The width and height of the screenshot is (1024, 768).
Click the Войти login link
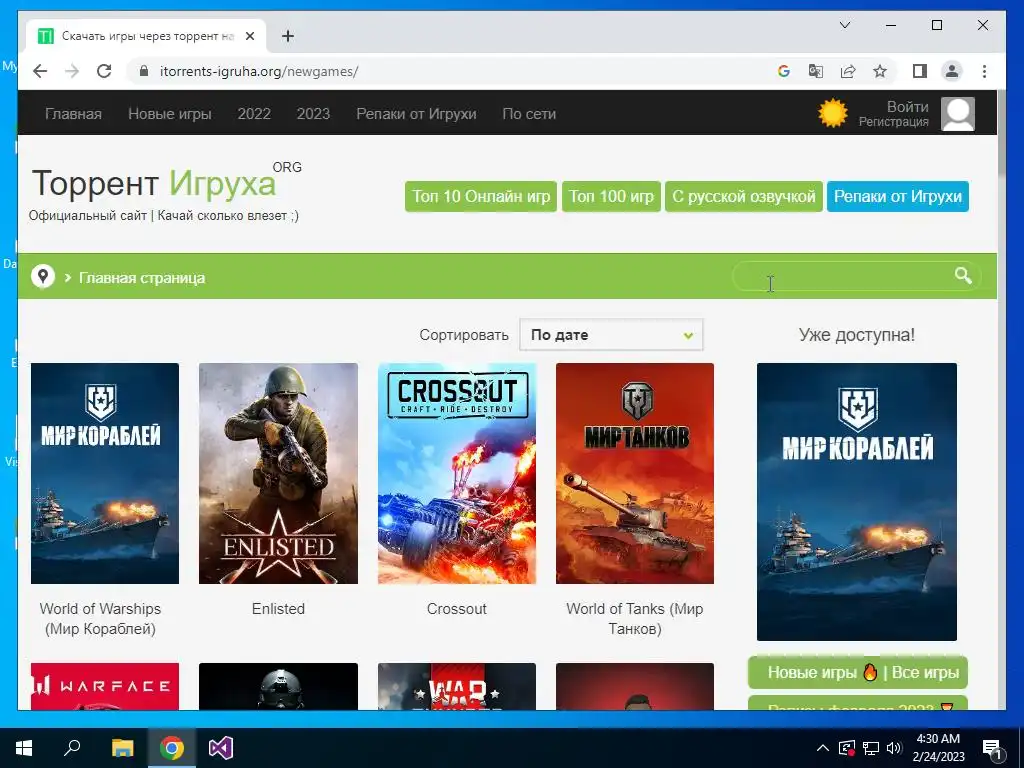click(x=908, y=106)
